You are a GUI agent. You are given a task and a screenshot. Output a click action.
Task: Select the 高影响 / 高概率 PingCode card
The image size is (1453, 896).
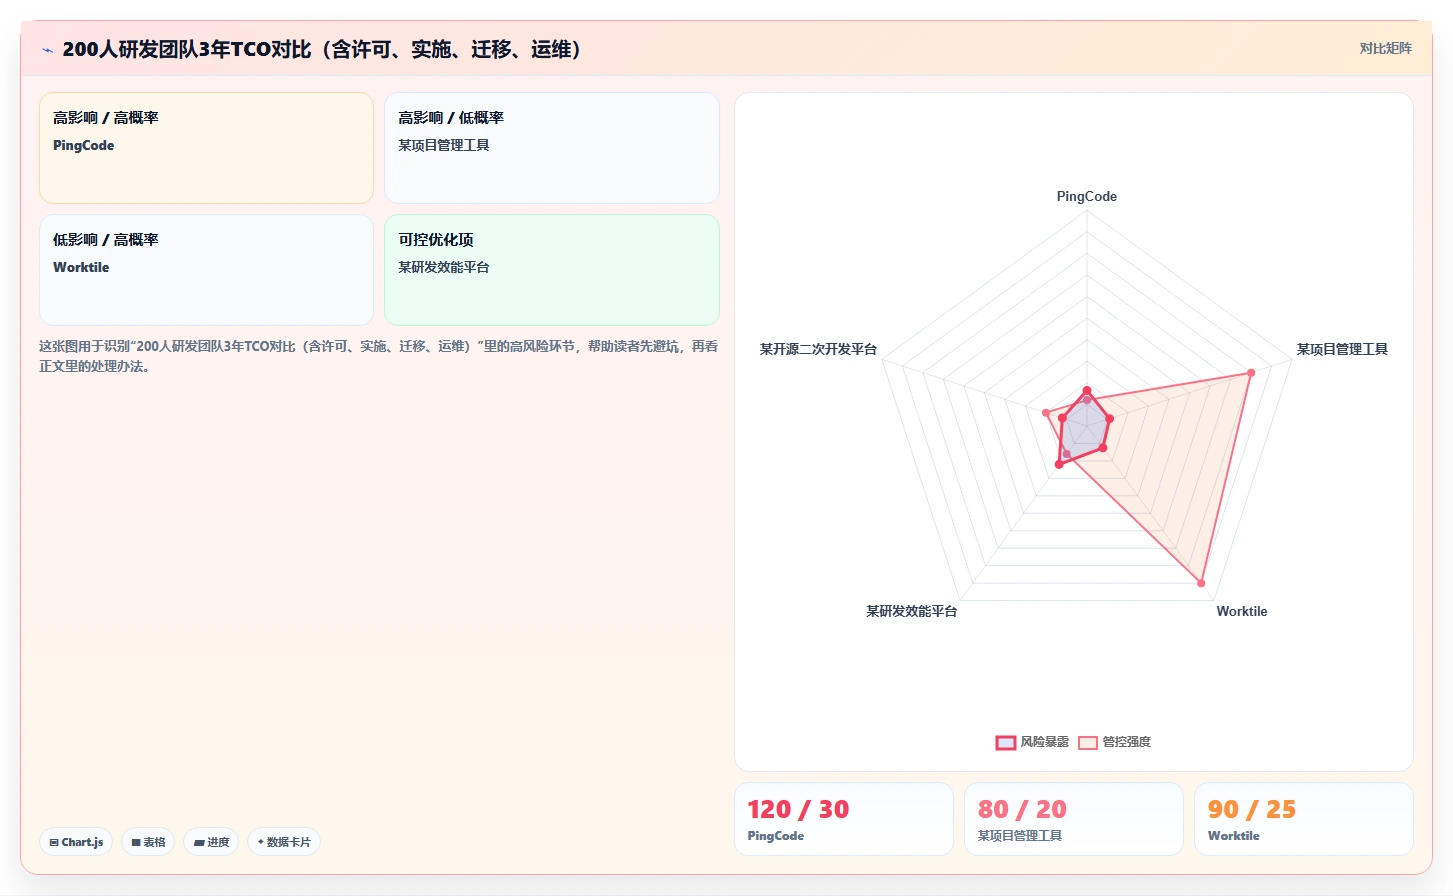click(206, 148)
